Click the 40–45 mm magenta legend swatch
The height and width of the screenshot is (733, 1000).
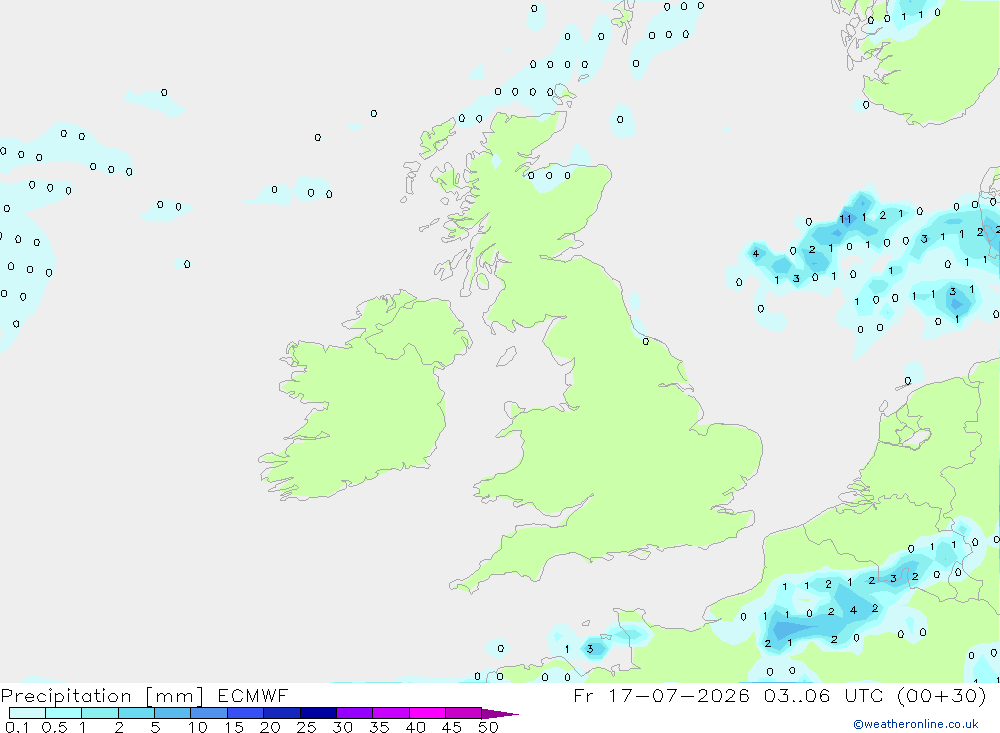coord(427,713)
